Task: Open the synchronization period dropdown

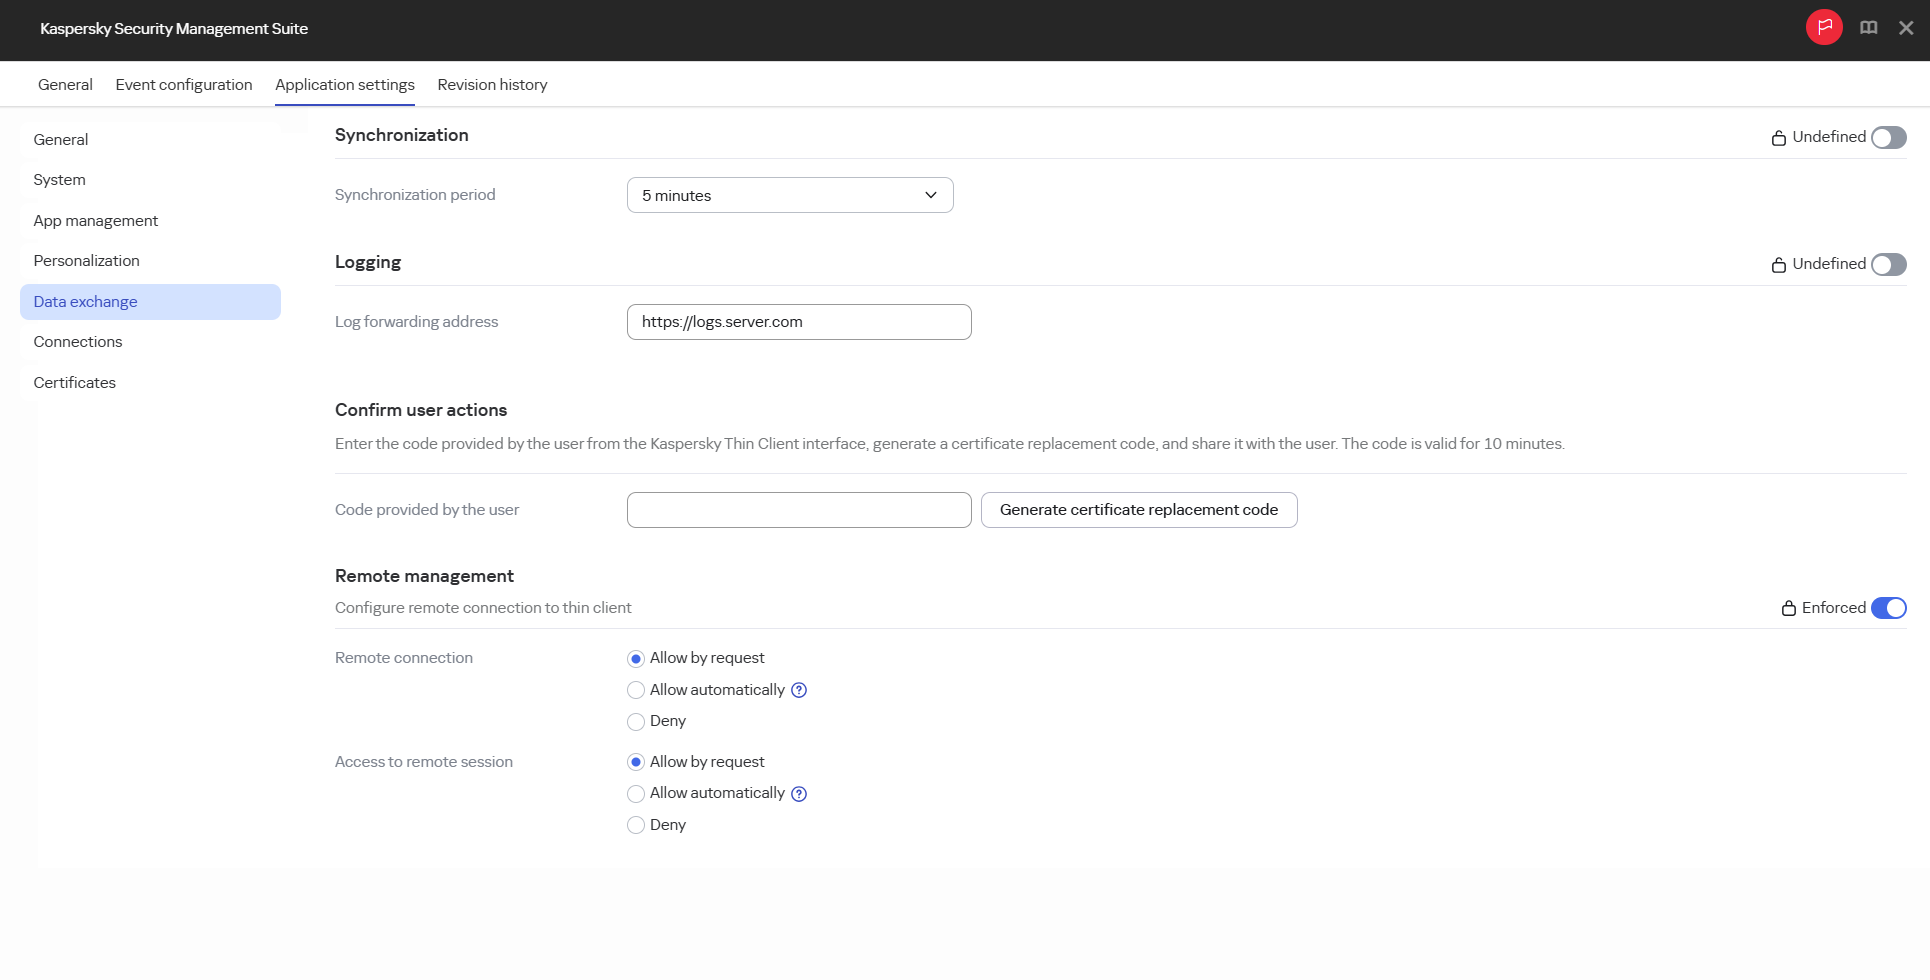Action: (789, 195)
